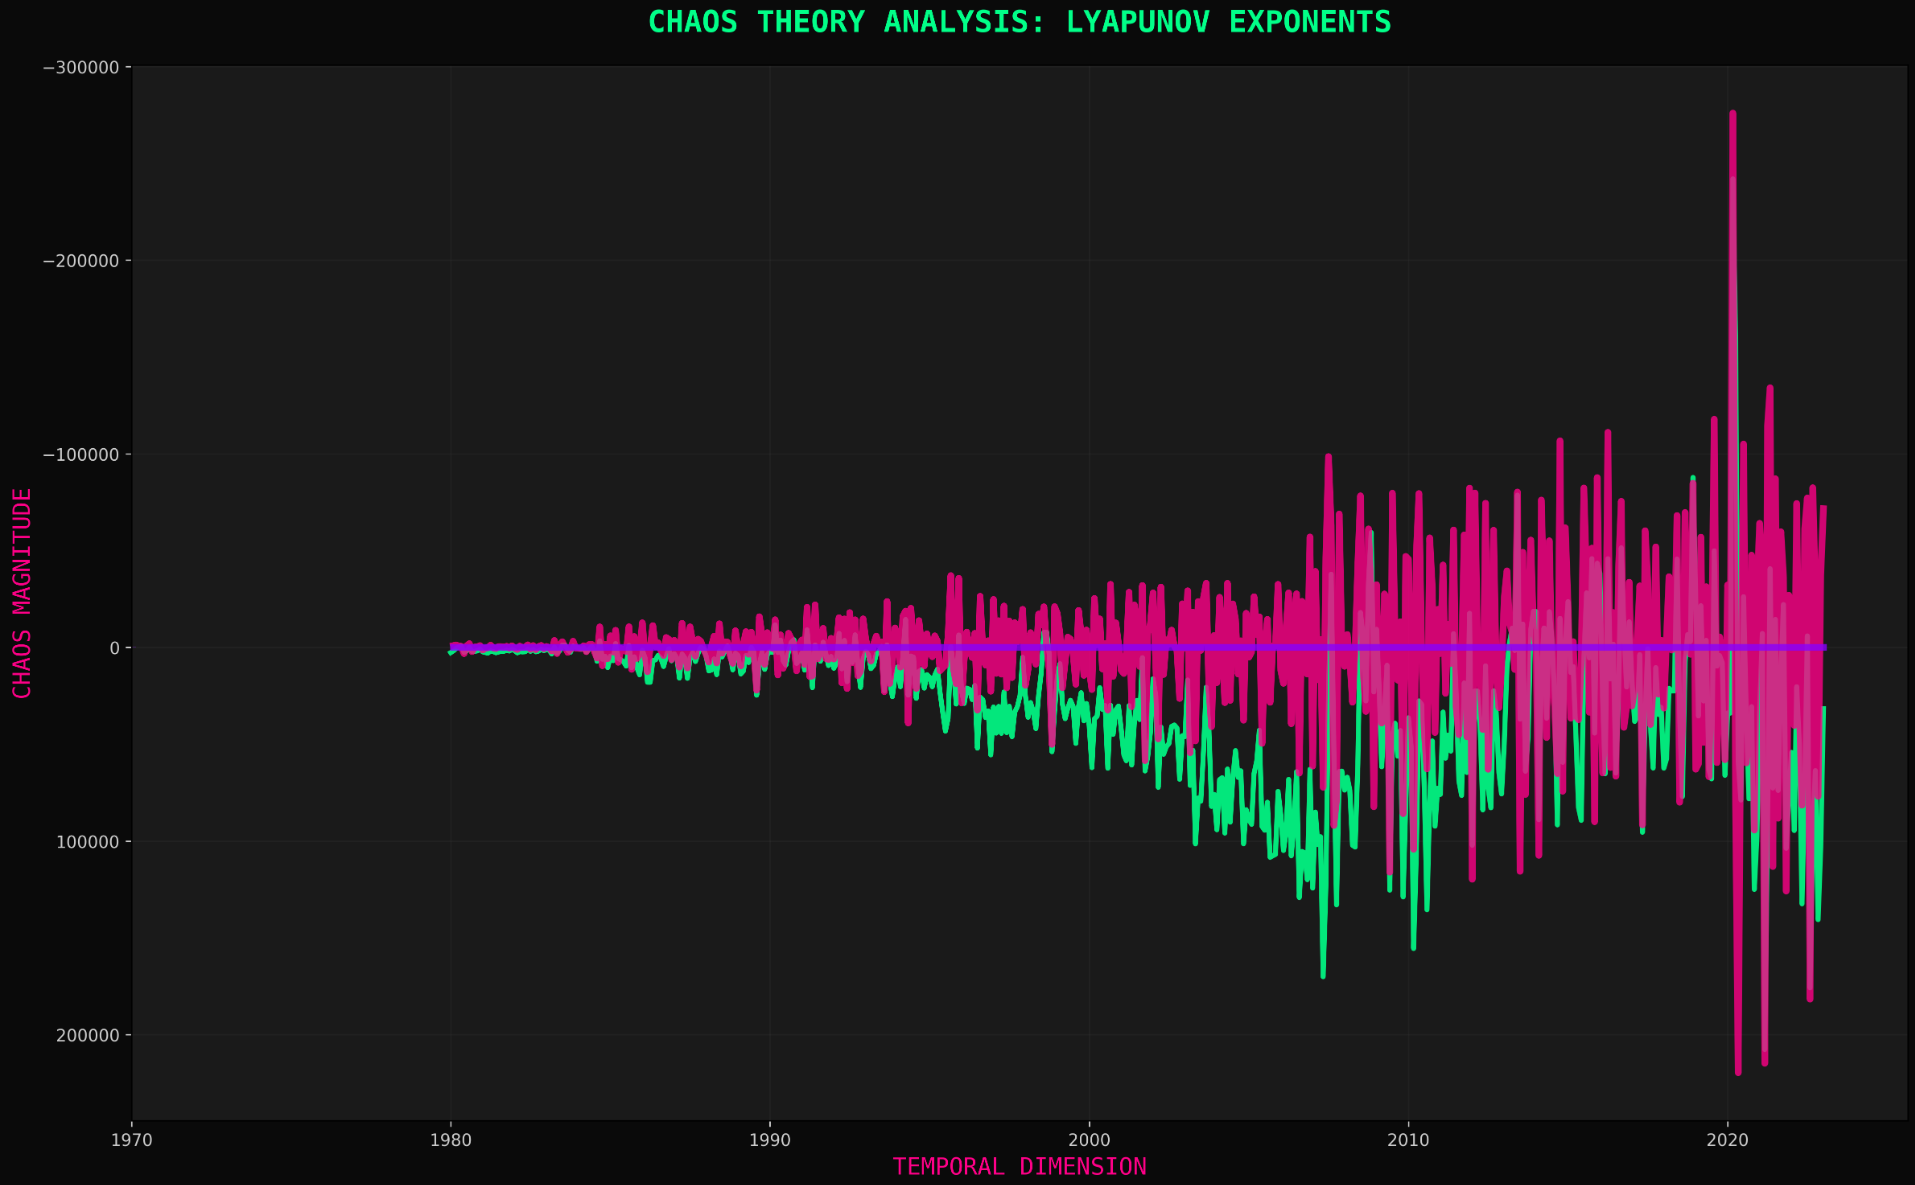Screen dimensions: 1915x1185
Task: Click the '2010' x-axis tick label
Action: [x=1408, y=1140]
